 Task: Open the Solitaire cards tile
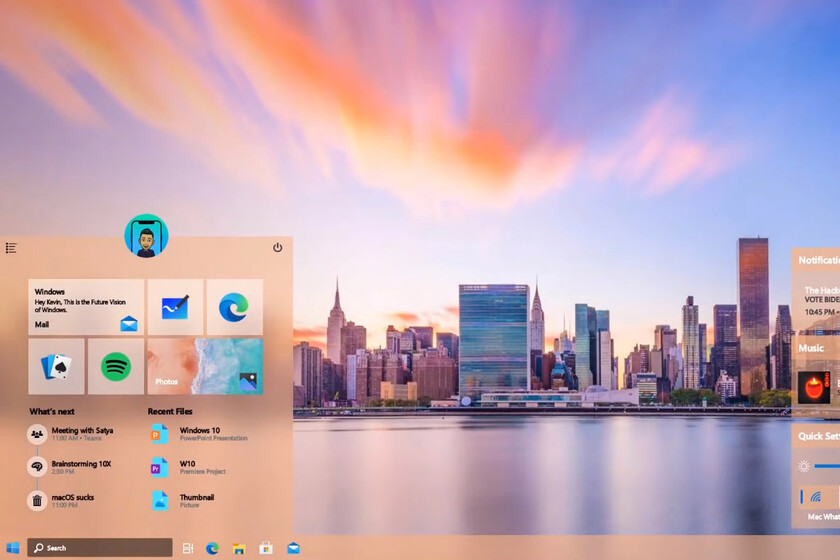(56, 366)
